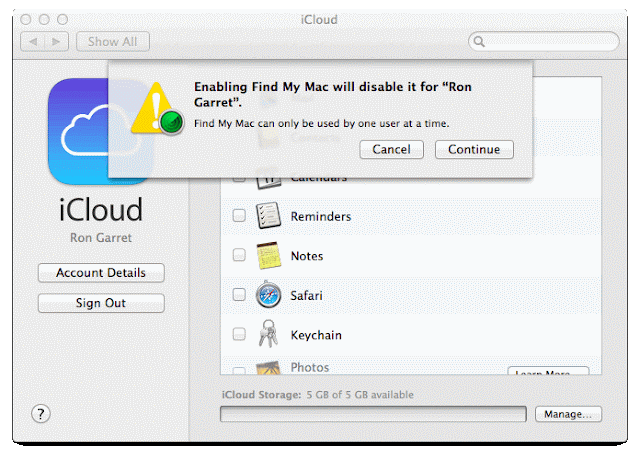Click the Reminders checklist icon

(x=268, y=215)
